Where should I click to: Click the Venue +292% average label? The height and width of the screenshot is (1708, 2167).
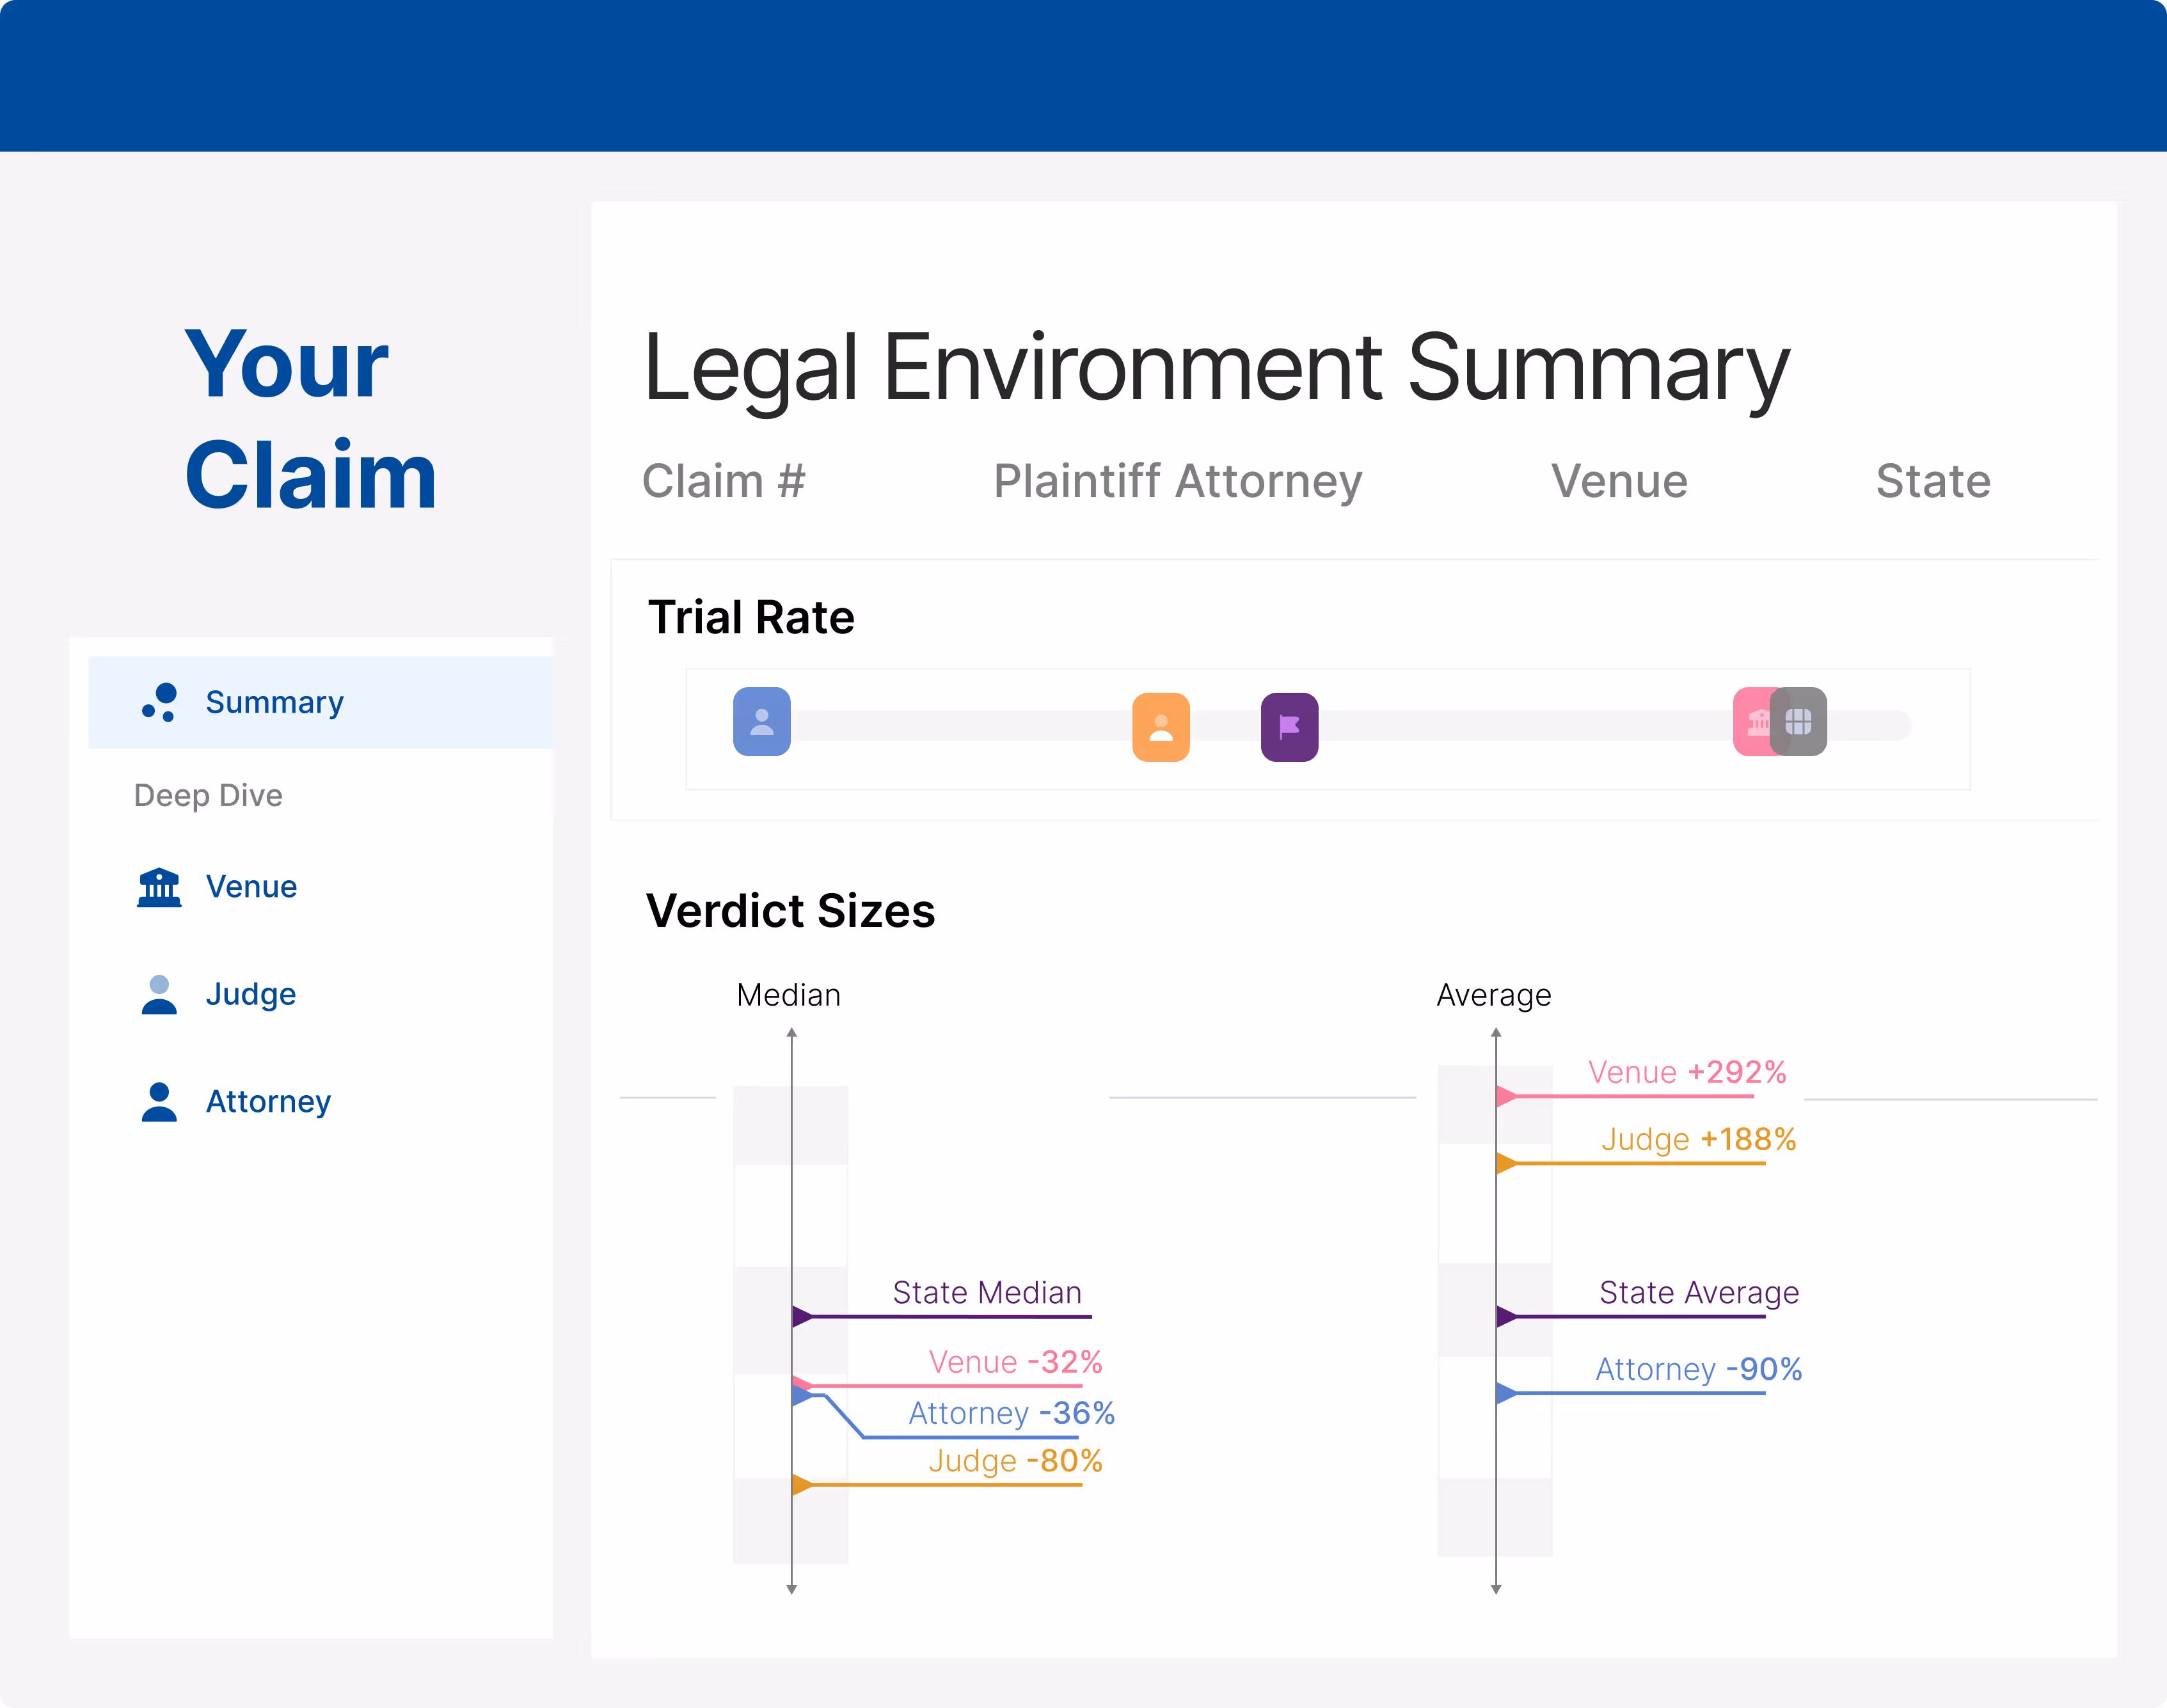1686,1072
